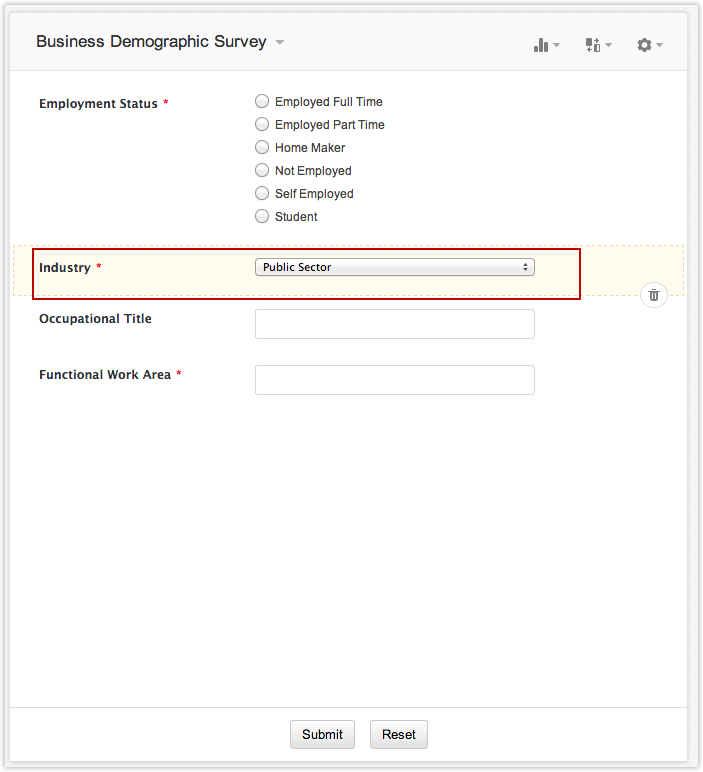Open the swap-arrows share/embed menu
Image resolution: width=703 pixels, height=772 pixels.
point(597,45)
